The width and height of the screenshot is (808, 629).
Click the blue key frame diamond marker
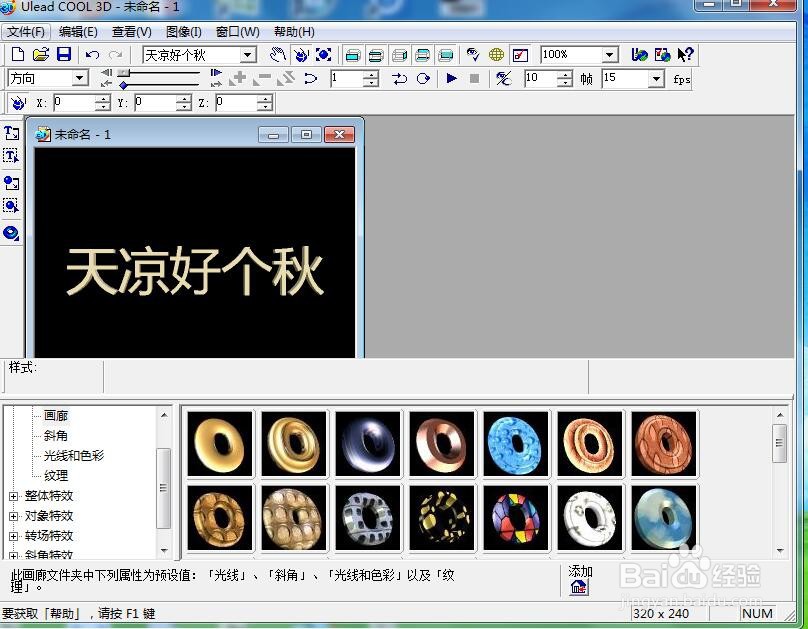click(123, 85)
